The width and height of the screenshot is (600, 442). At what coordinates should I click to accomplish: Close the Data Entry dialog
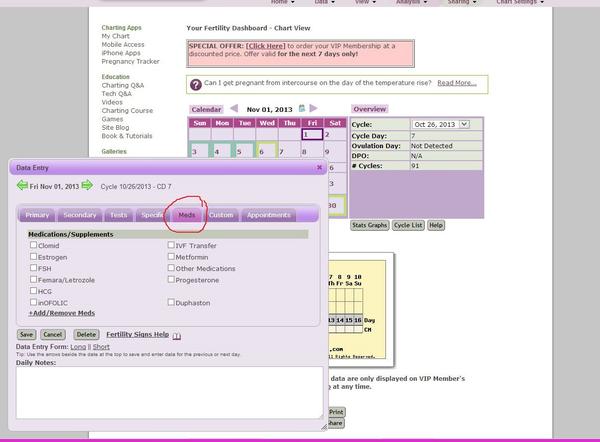tap(319, 168)
